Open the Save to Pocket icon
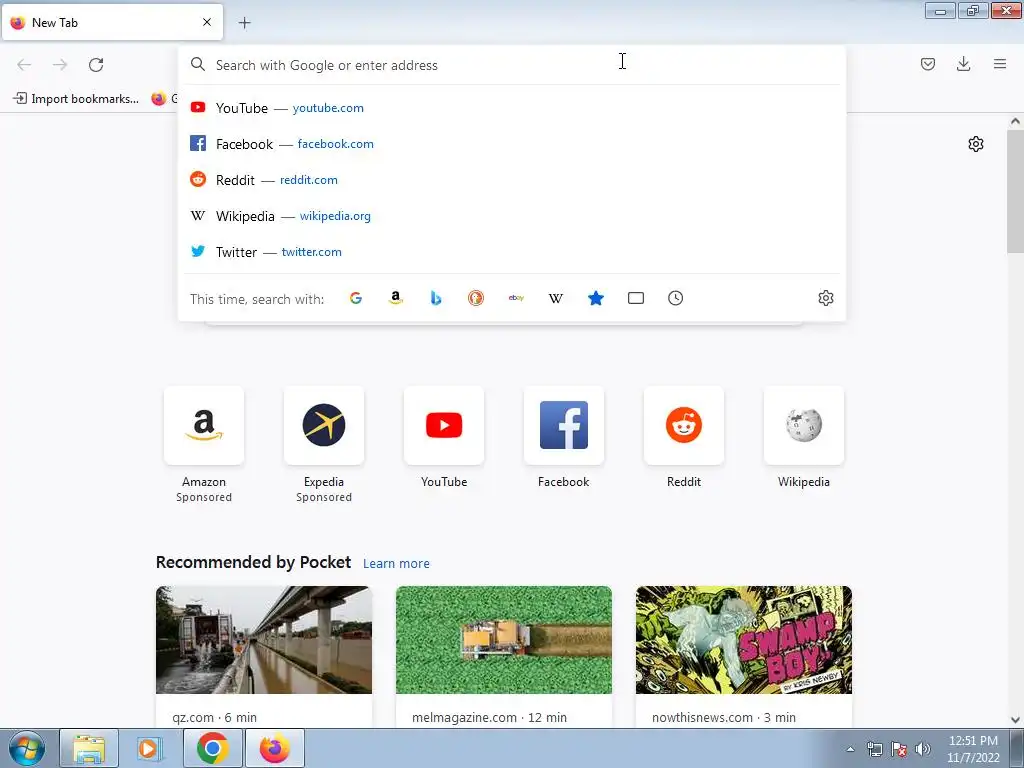Viewport: 1024px width, 768px height. tap(928, 64)
